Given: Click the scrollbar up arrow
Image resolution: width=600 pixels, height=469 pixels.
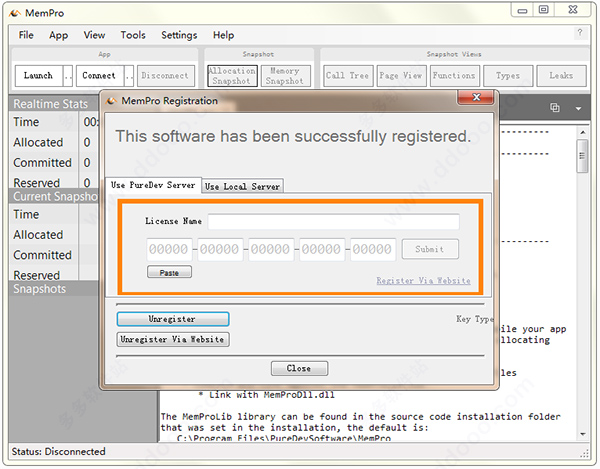Looking at the screenshot, I should (x=582, y=132).
